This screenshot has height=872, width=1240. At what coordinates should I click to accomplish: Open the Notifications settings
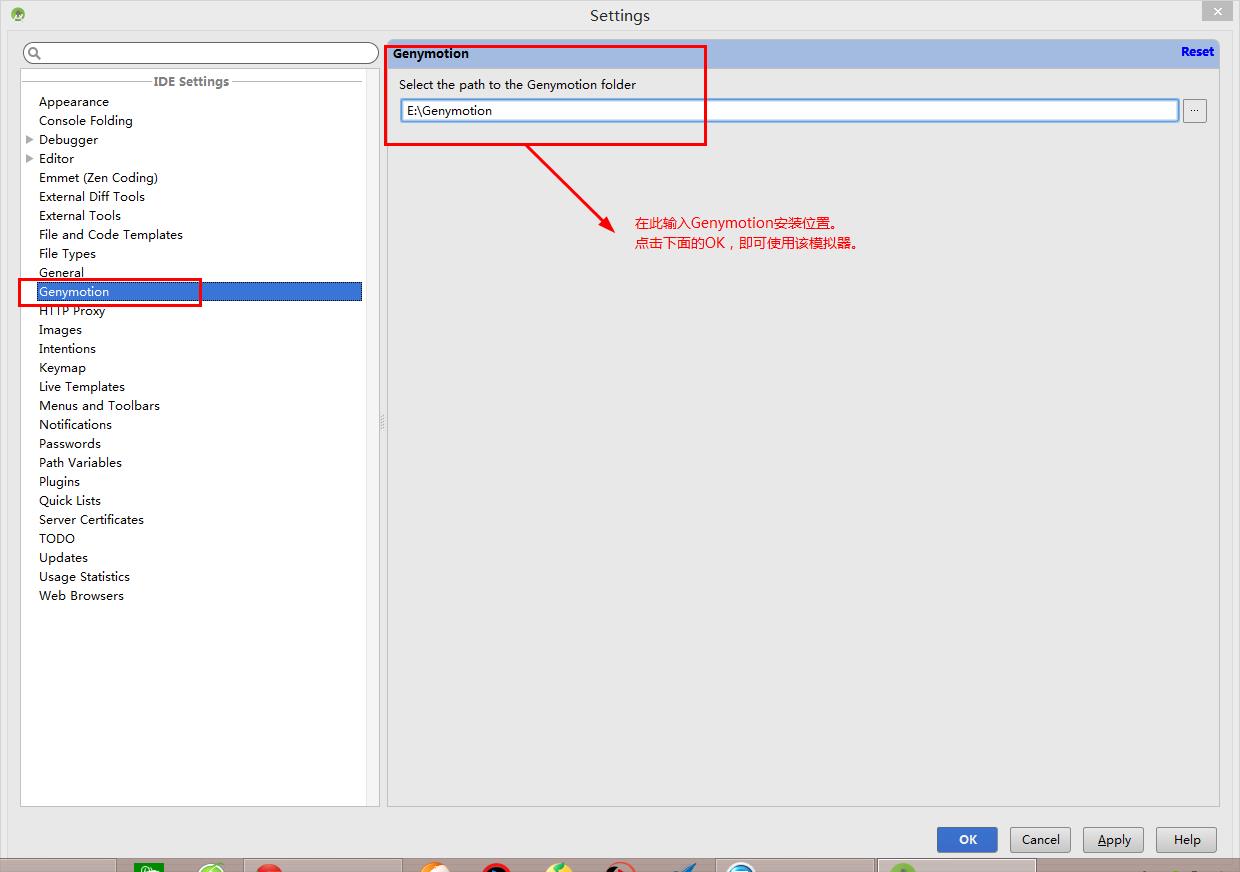[76, 425]
